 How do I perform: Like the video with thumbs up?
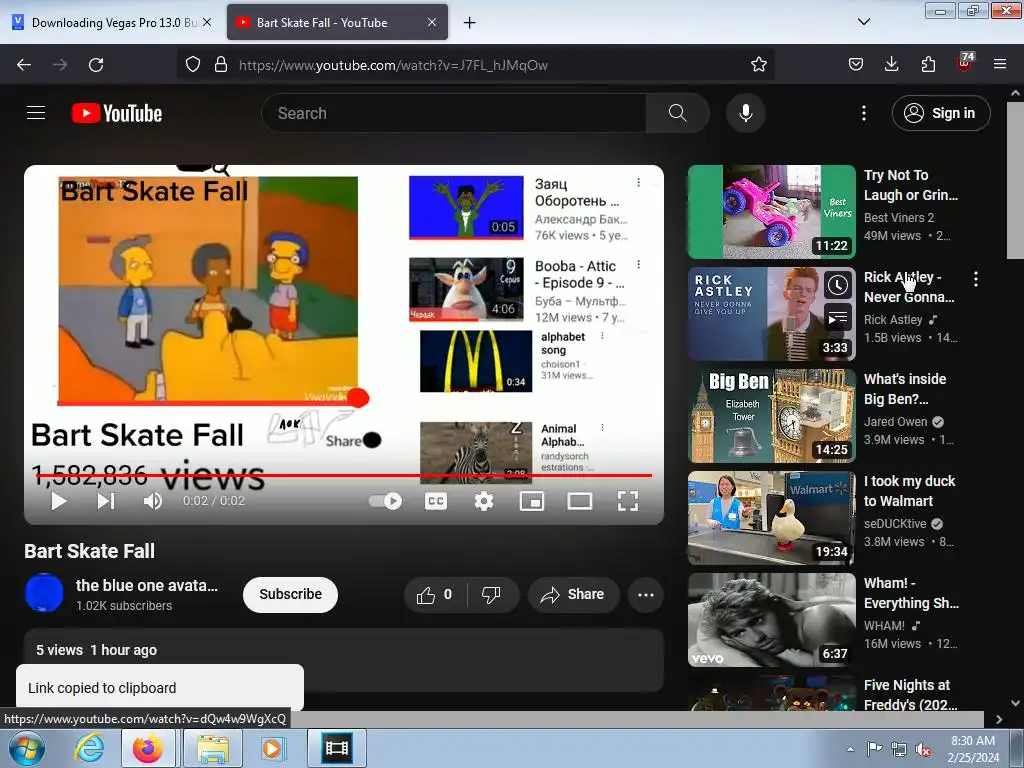[434, 594]
